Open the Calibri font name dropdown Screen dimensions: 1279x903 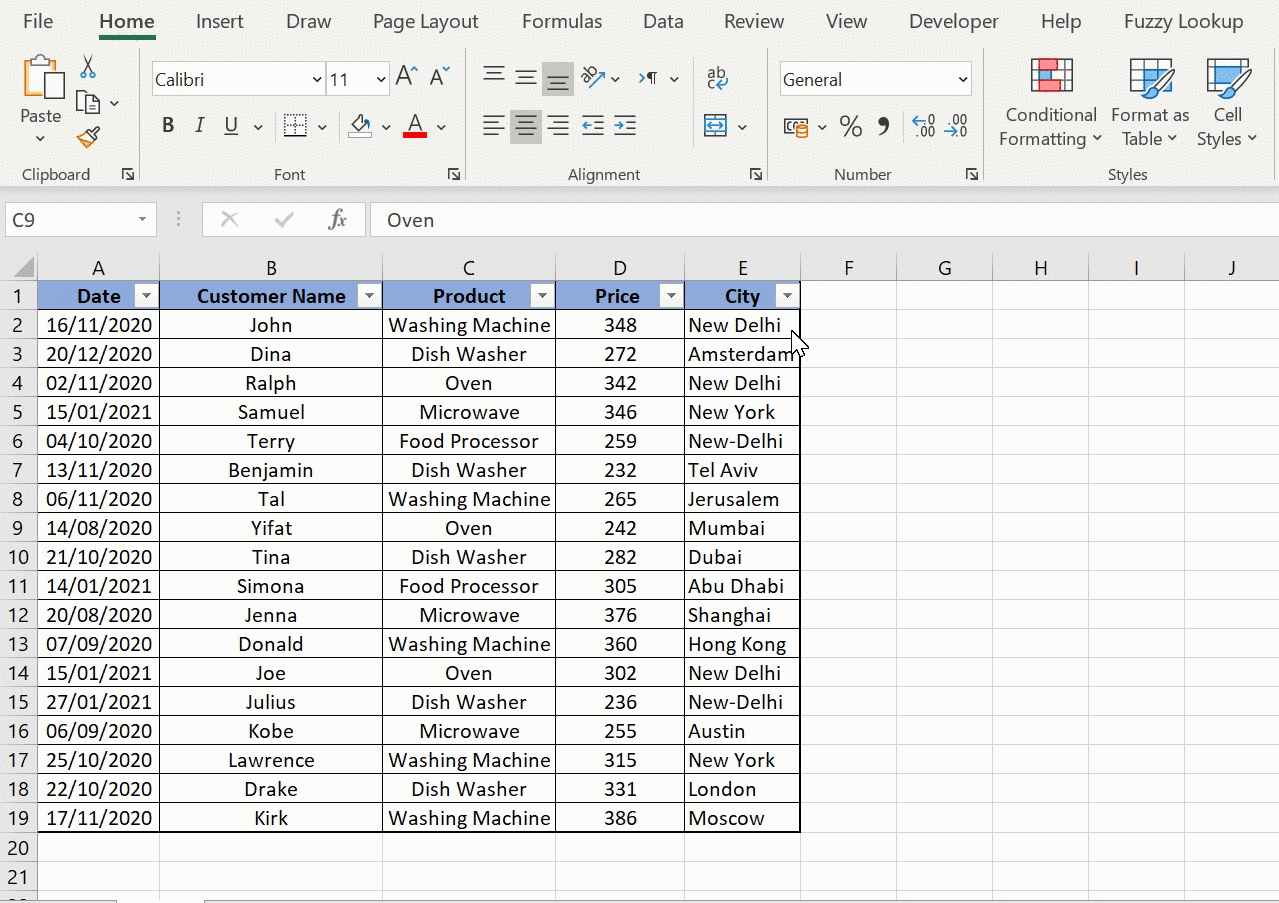point(317,80)
